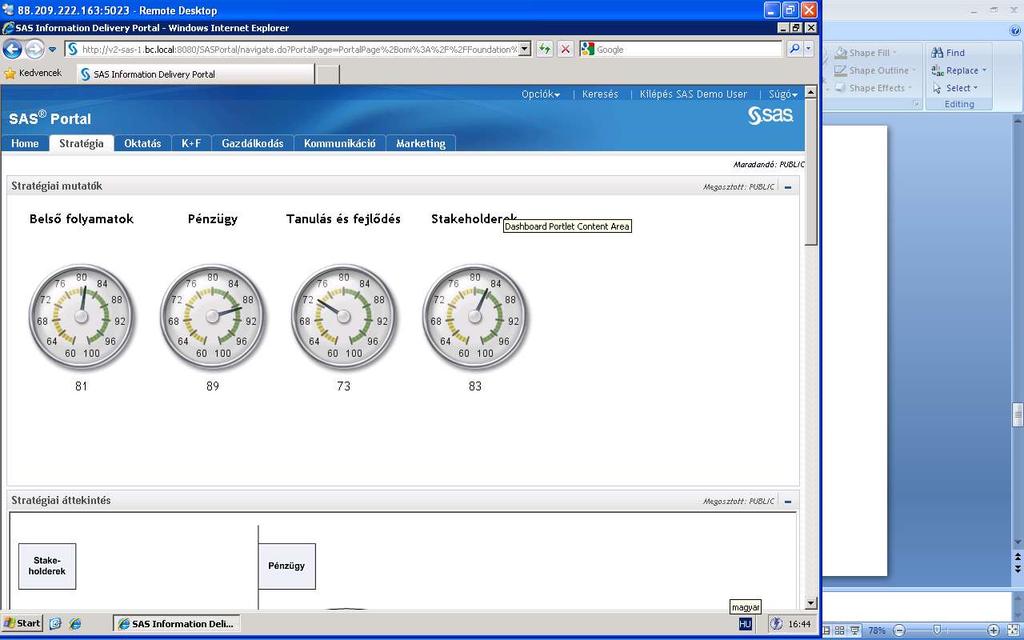Open the Opciók dropdown menu

(541, 95)
